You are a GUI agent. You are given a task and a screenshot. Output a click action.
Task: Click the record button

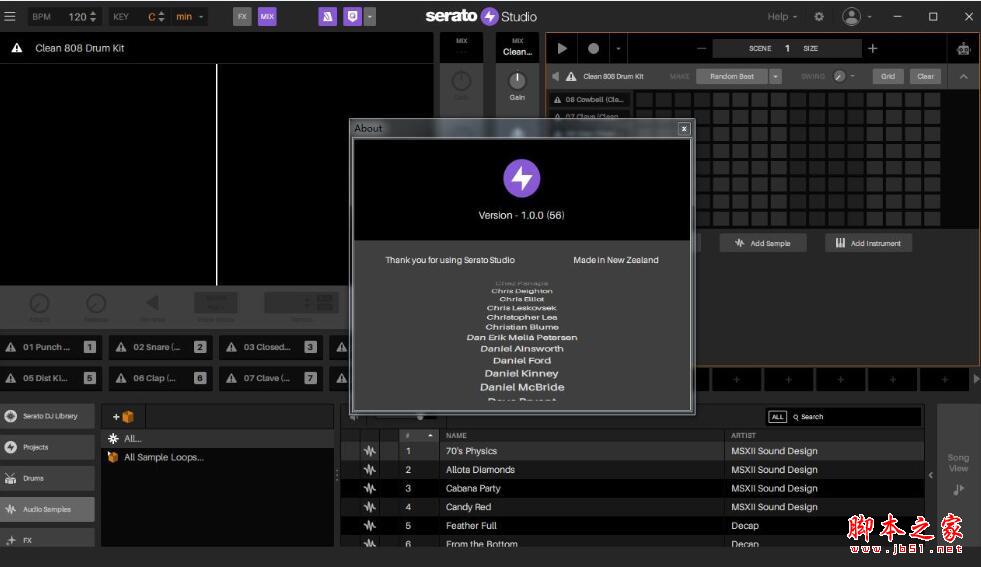593,48
